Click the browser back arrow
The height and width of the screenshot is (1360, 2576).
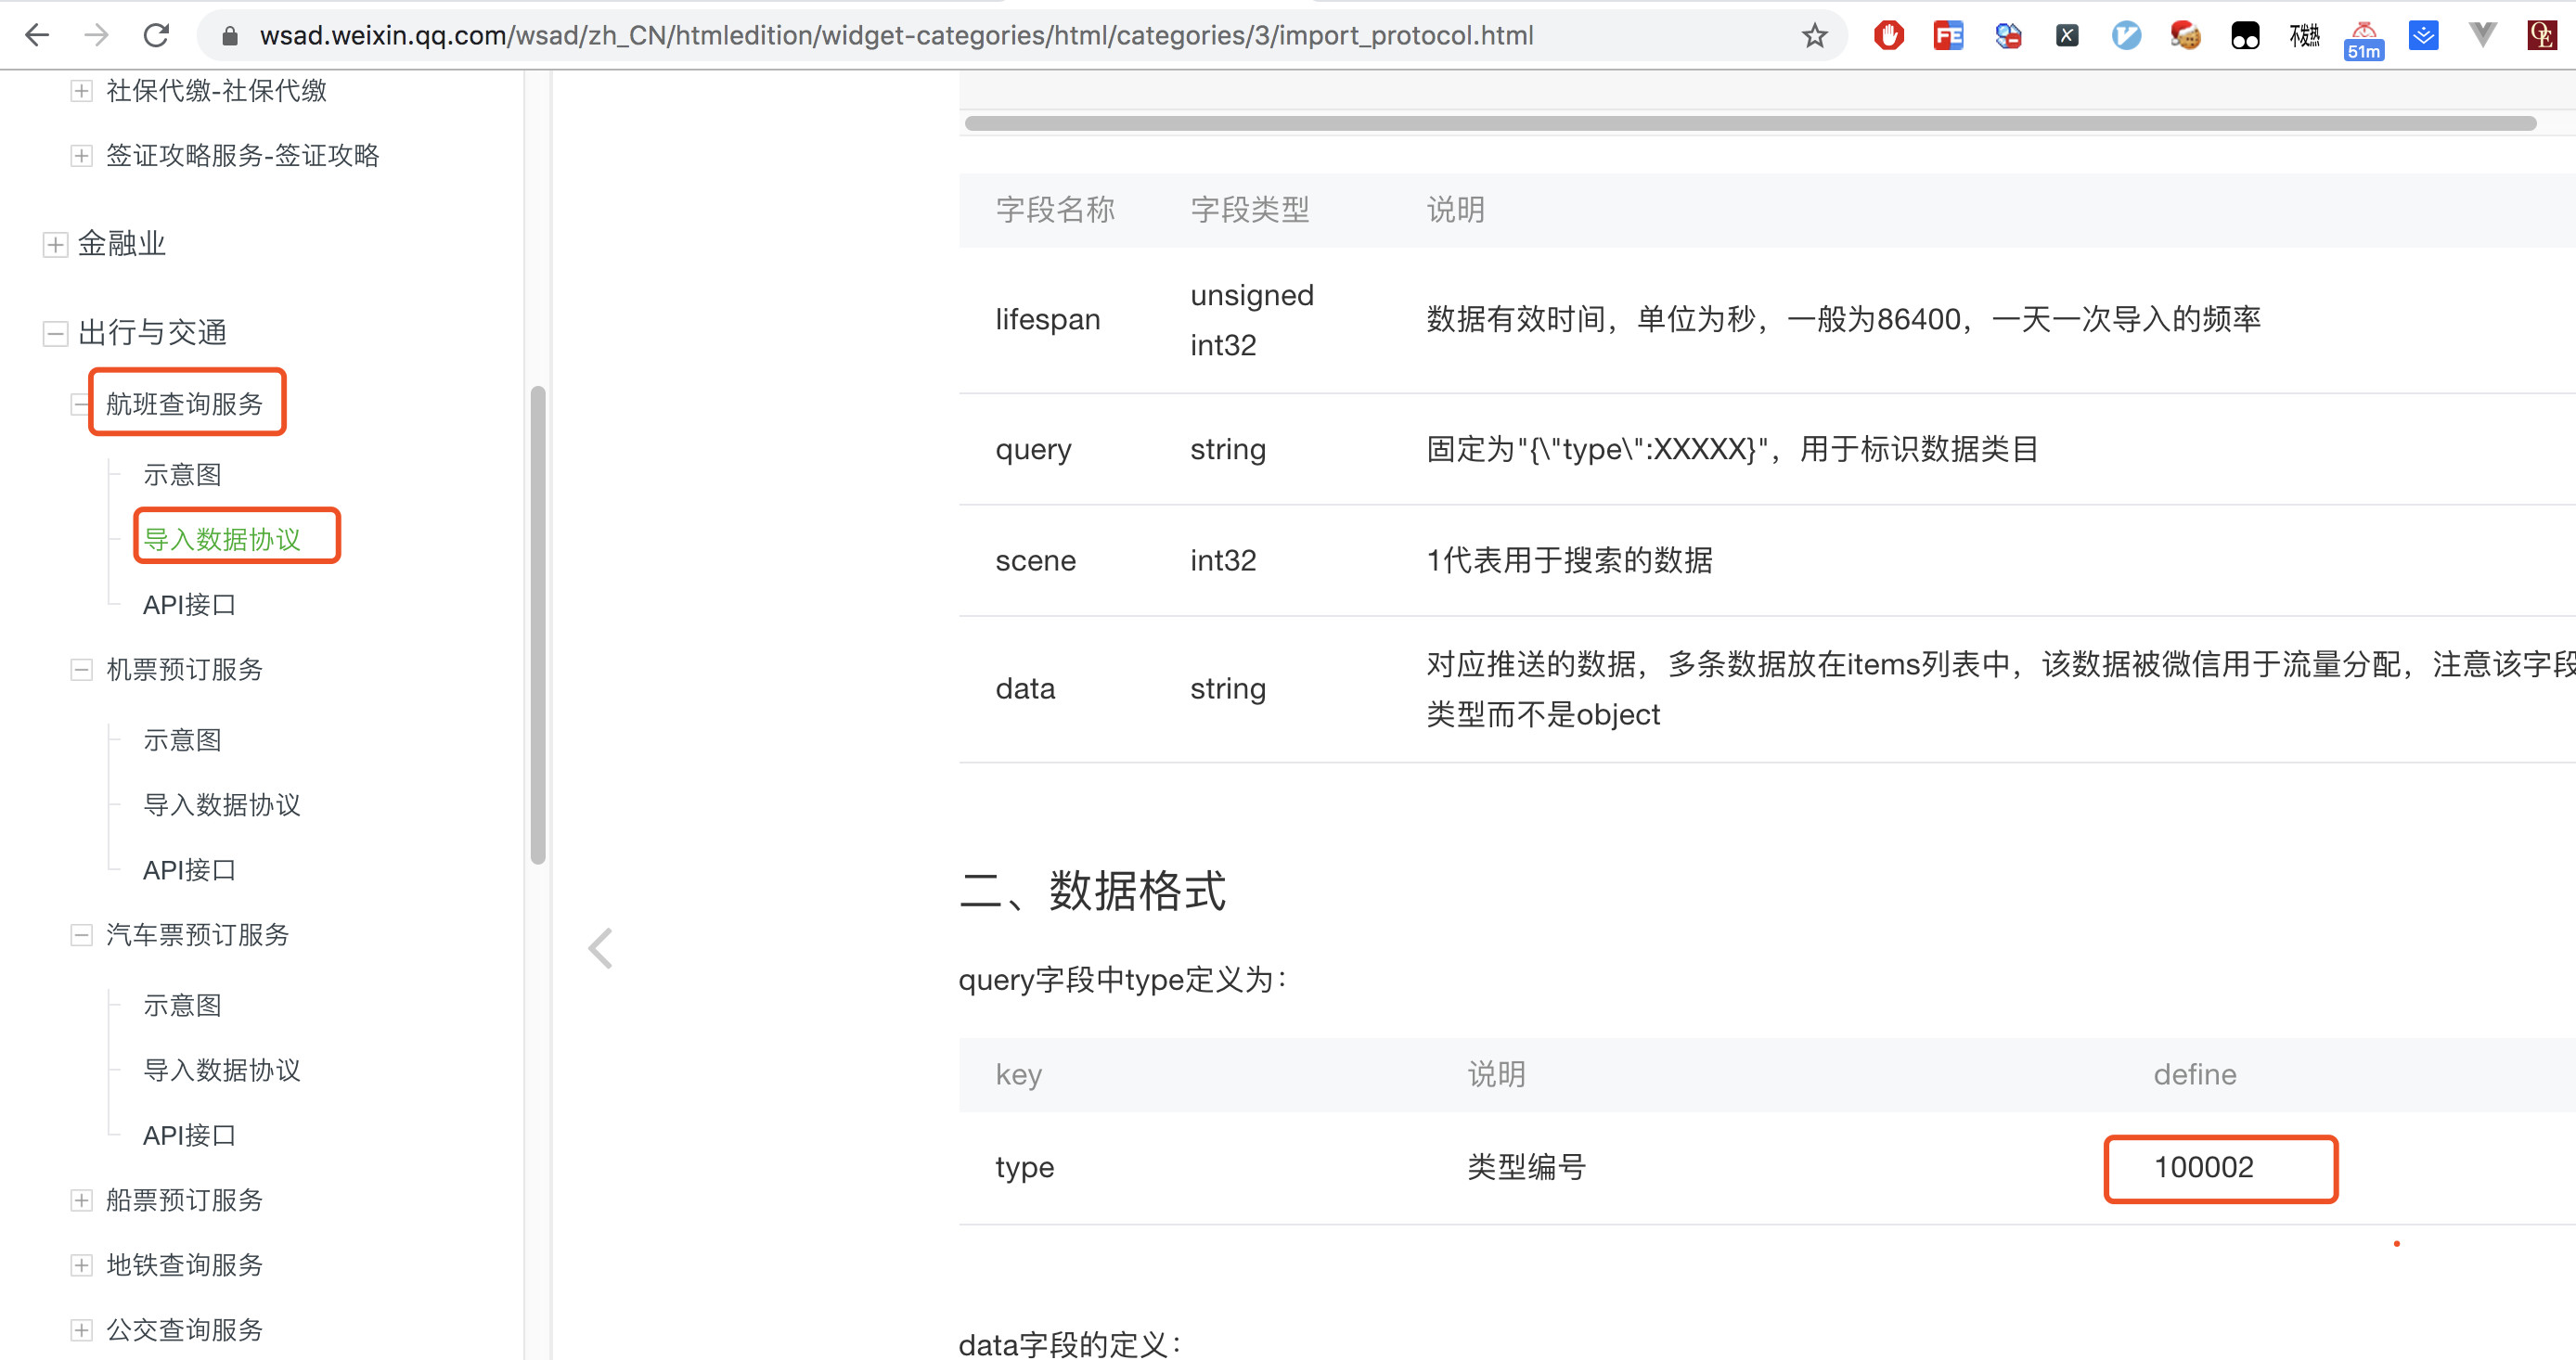[37, 36]
